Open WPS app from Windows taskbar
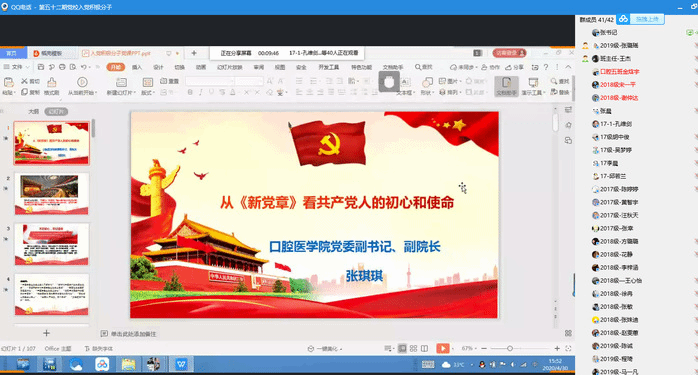 pos(181,364)
